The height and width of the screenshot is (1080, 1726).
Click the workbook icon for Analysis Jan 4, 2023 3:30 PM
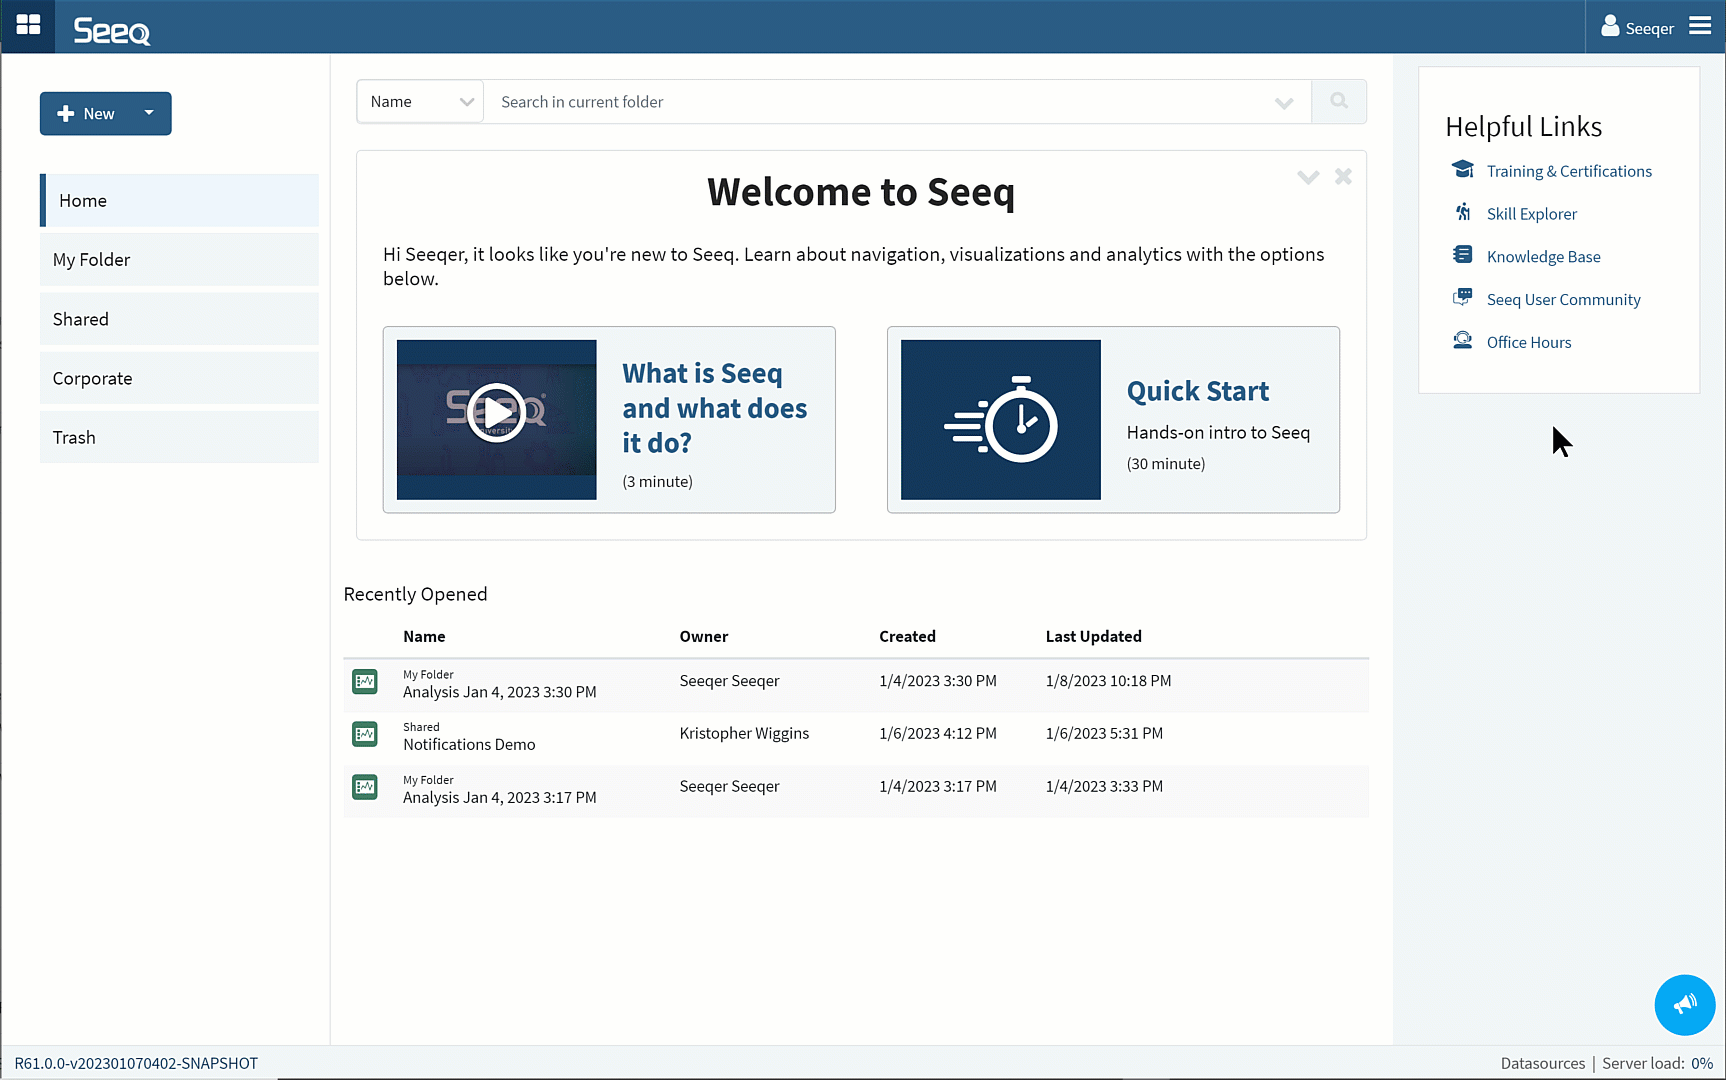click(365, 682)
